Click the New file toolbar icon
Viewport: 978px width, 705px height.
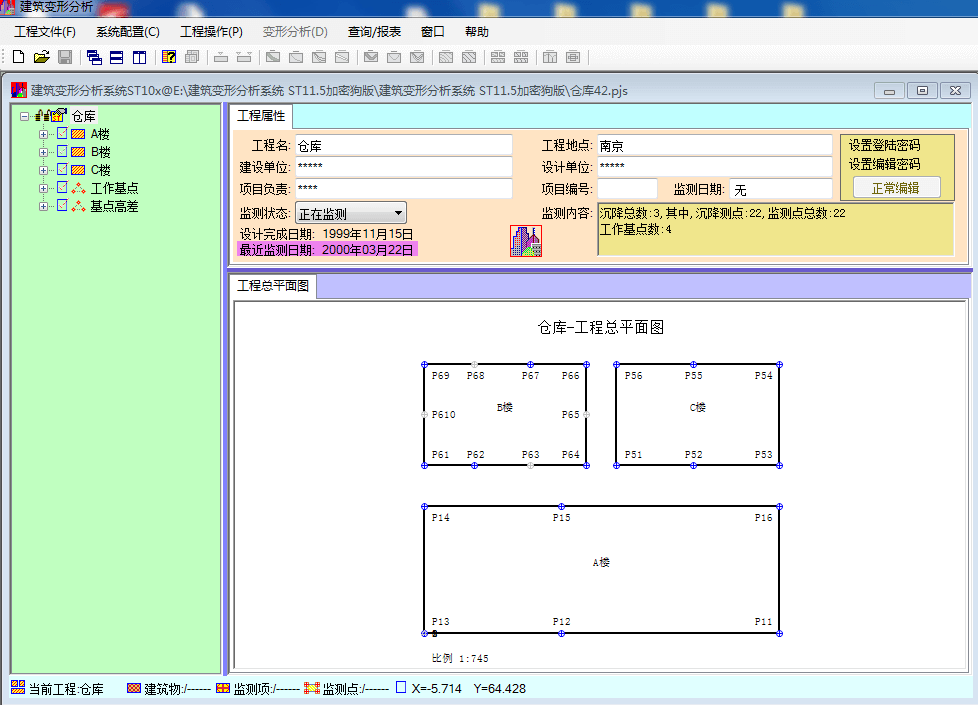coord(19,57)
